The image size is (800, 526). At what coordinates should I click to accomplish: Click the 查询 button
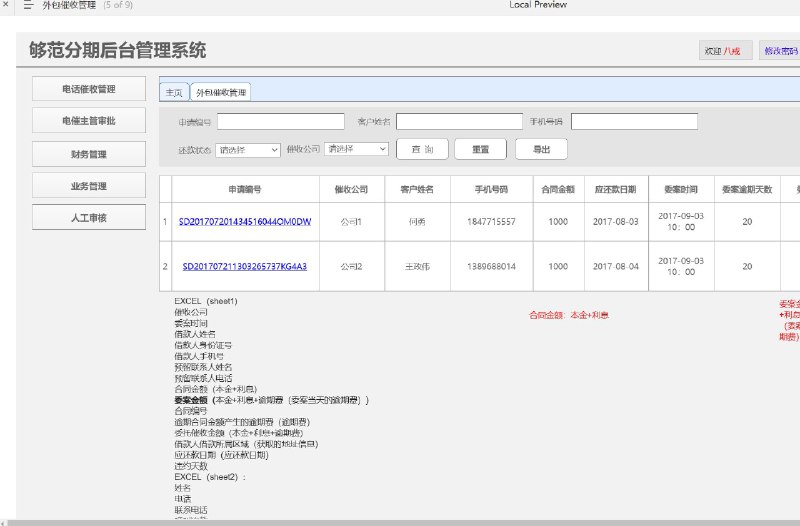(422, 149)
